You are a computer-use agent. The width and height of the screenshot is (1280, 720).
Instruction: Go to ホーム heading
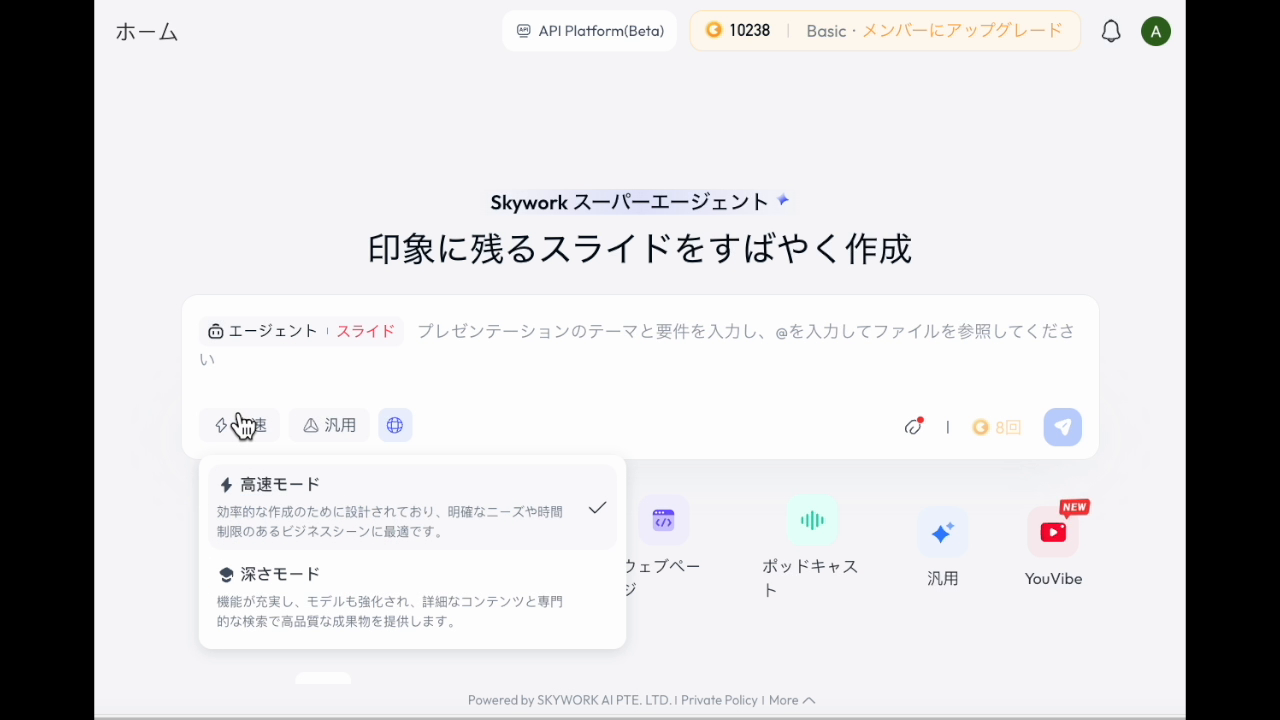click(x=147, y=32)
